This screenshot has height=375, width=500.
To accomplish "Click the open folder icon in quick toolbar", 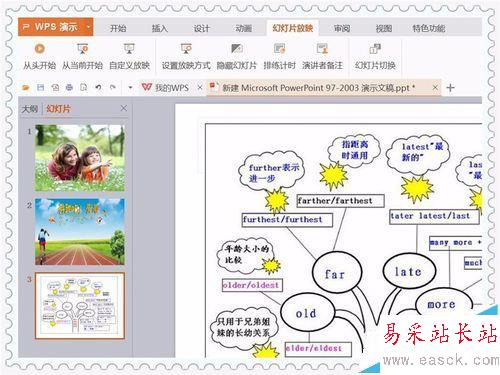I will coord(26,88).
